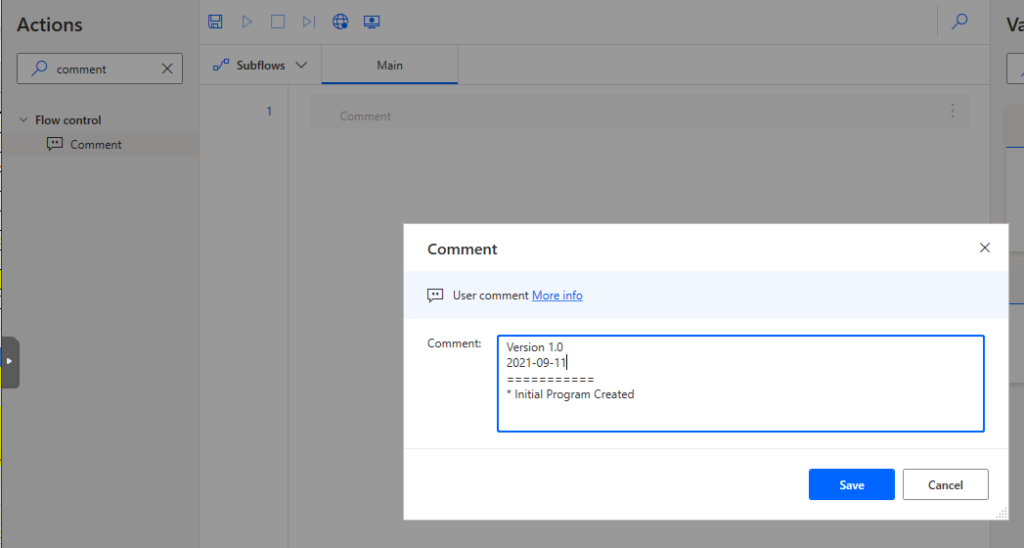The image size is (1024, 548).
Task: Expand the collapsed side panel arrow
Action: pyautogui.click(x=10, y=362)
